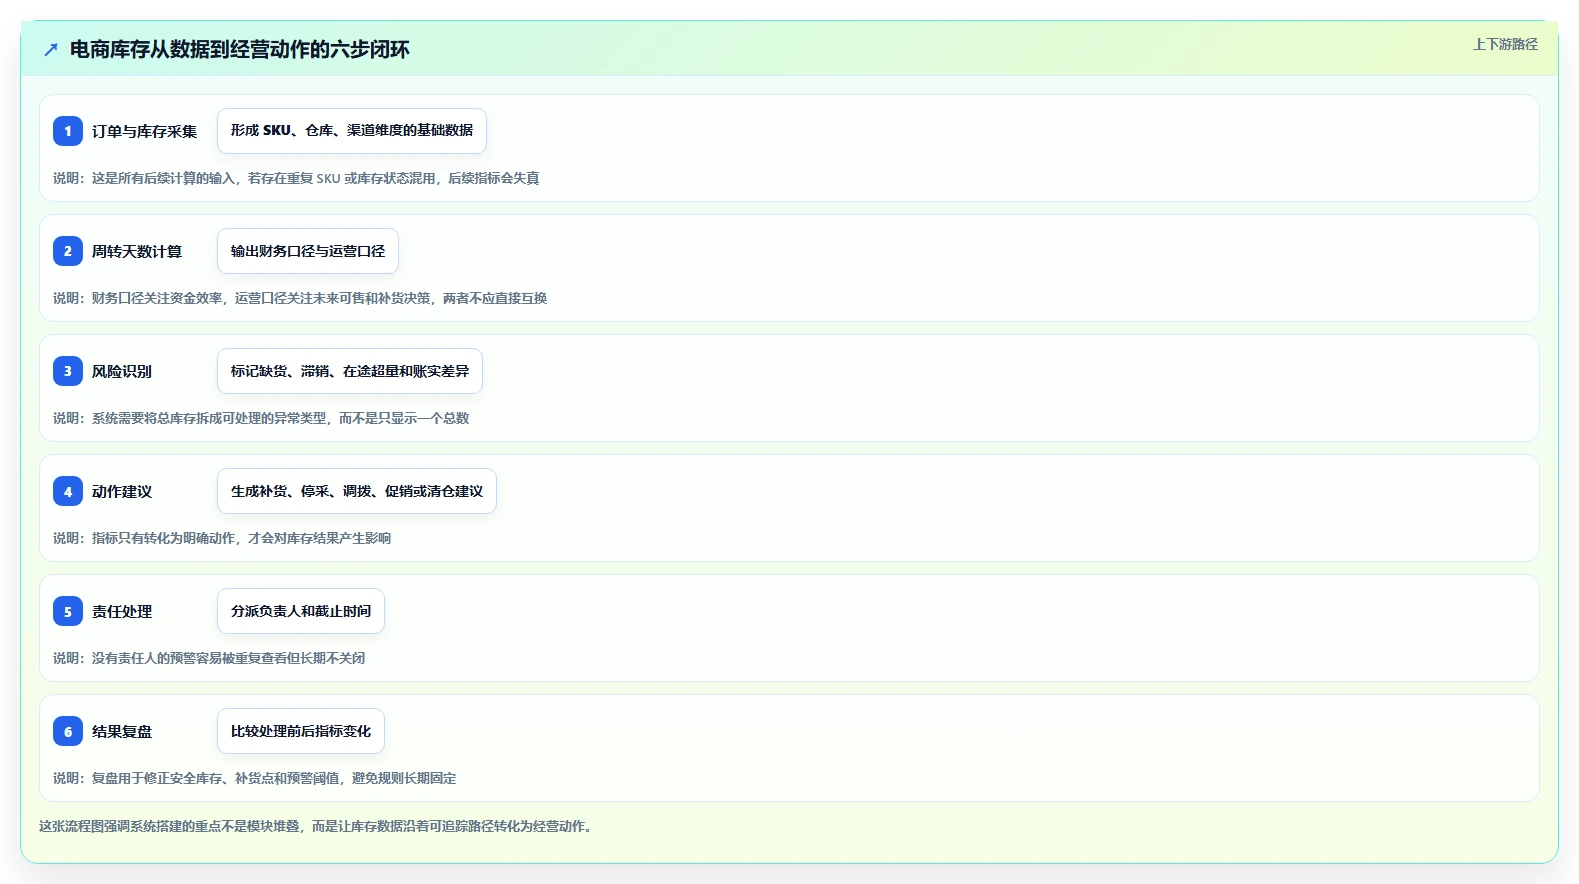
Task: Click step number badge 5
Action: click(68, 611)
